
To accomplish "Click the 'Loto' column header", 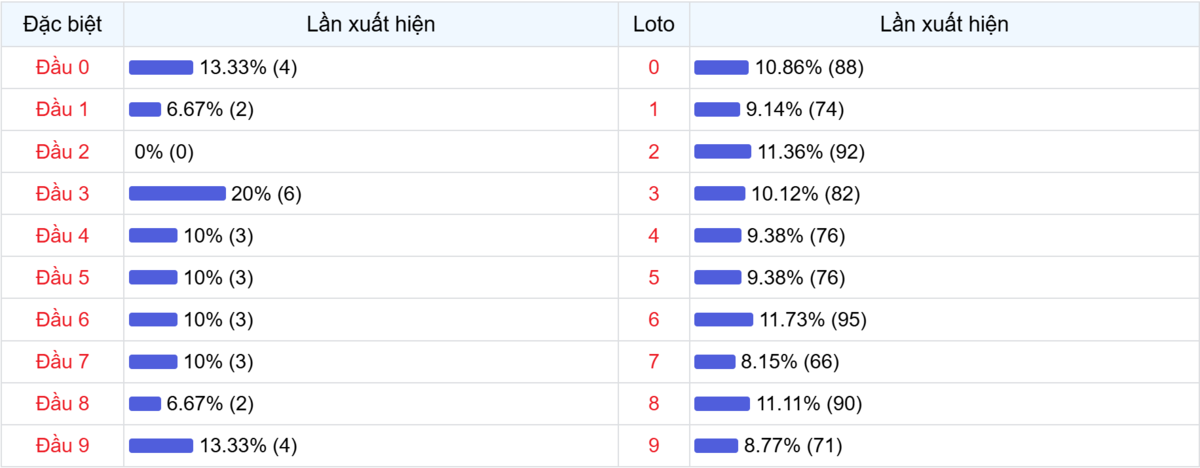I will pyautogui.click(x=654, y=25).
